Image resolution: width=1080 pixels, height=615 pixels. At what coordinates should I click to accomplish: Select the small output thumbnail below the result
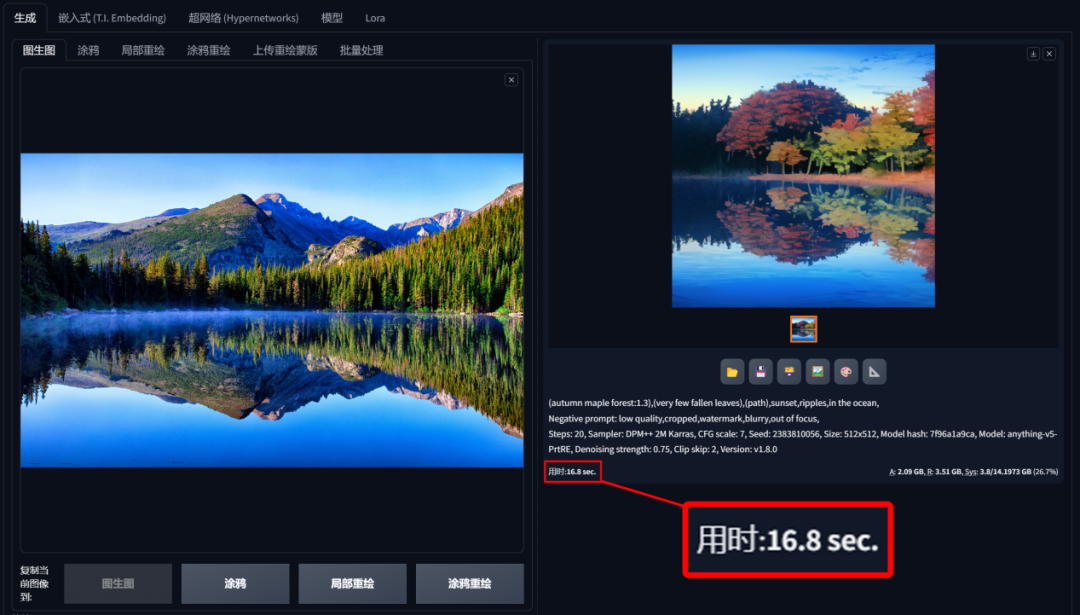pyautogui.click(x=803, y=329)
